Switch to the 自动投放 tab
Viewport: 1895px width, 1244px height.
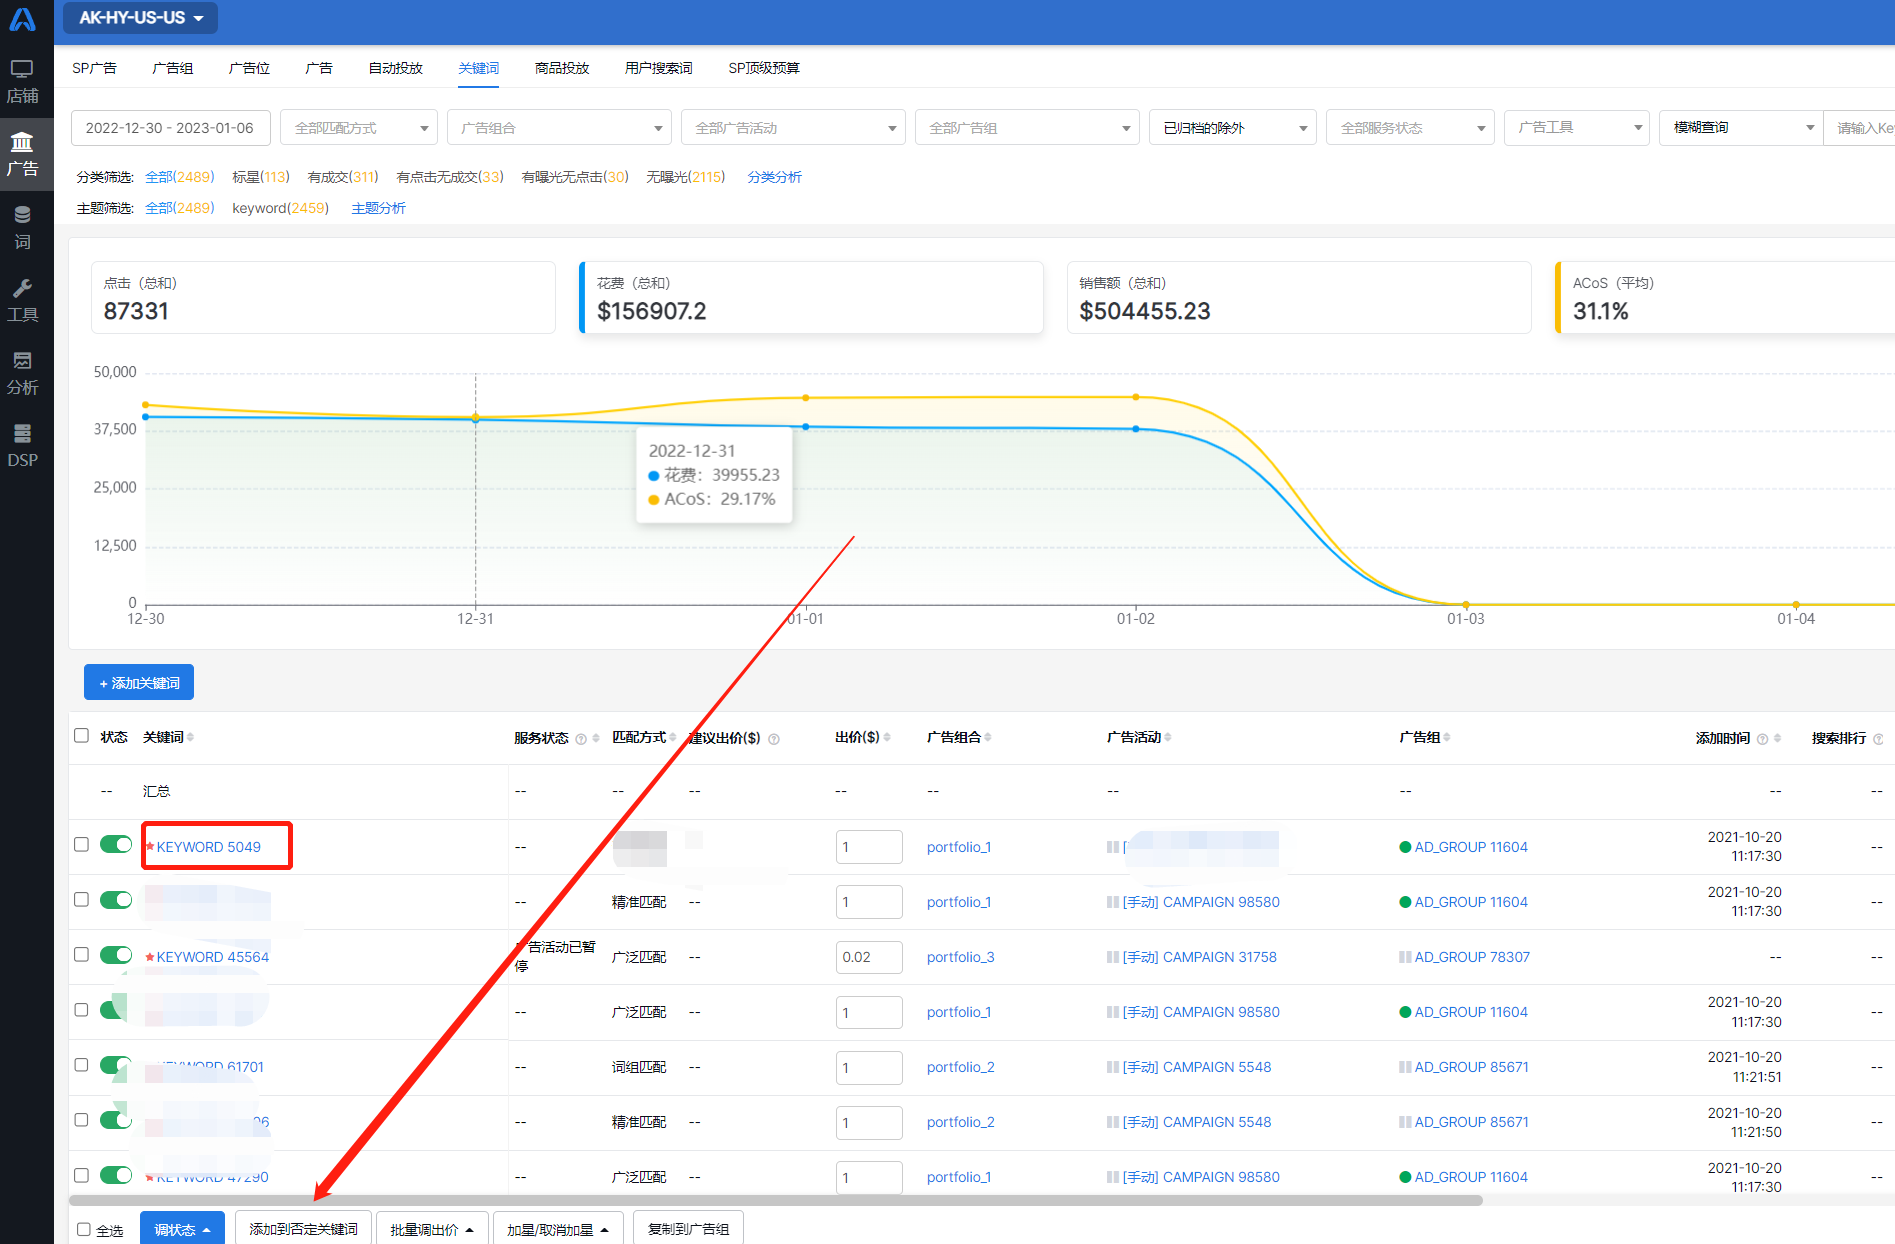[x=396, y=68]
